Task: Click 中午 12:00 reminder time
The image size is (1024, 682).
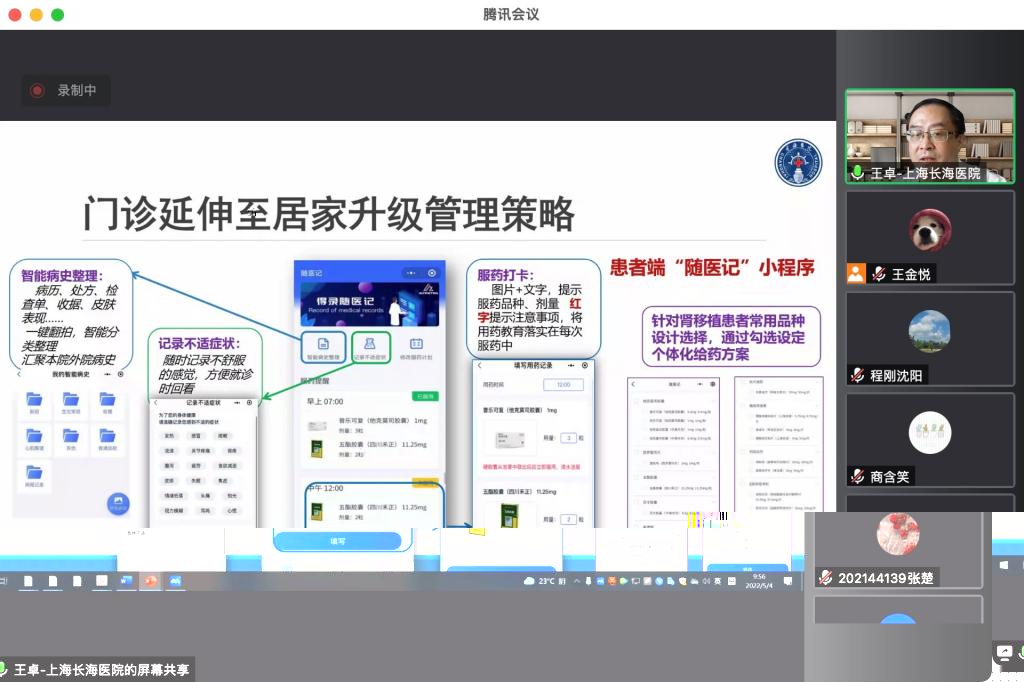Action: point(325,488)
